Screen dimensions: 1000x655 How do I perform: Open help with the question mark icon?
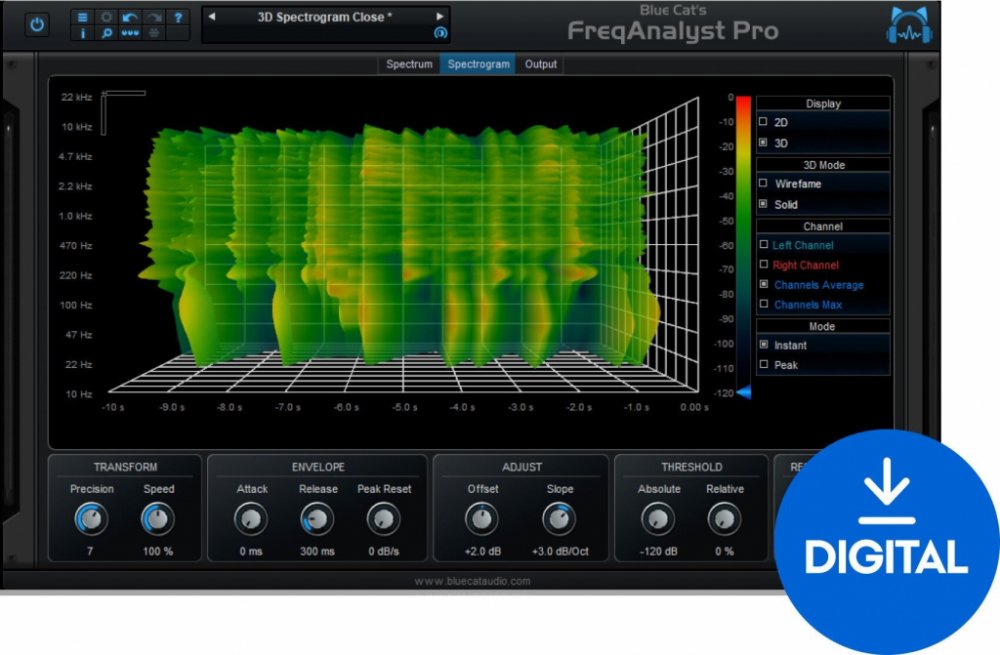tap(178, 17)
